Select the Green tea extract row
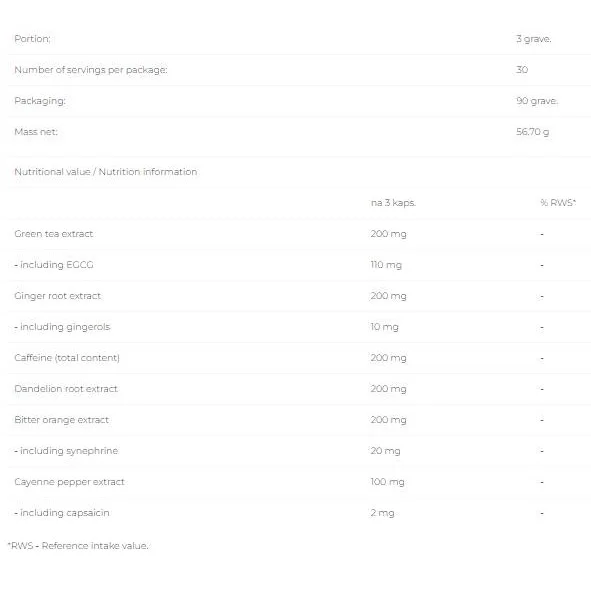 click(296, 234)
